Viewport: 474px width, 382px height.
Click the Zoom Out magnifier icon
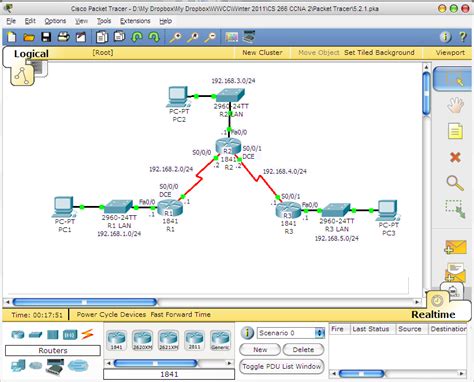(x=210, y=37)
